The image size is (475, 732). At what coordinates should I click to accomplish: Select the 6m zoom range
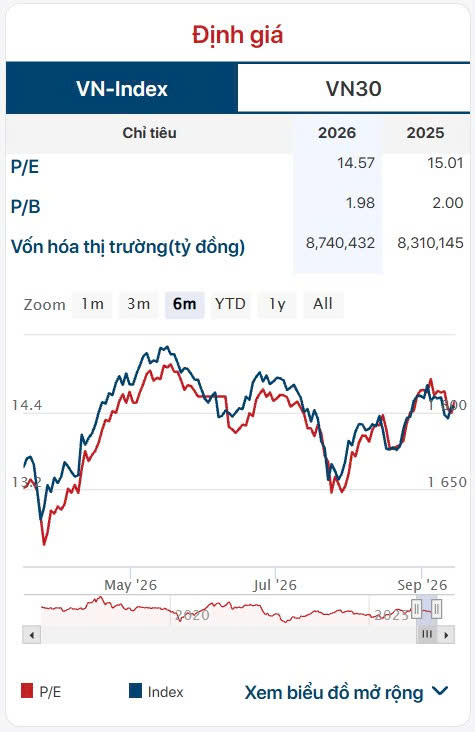click(184, 304)
